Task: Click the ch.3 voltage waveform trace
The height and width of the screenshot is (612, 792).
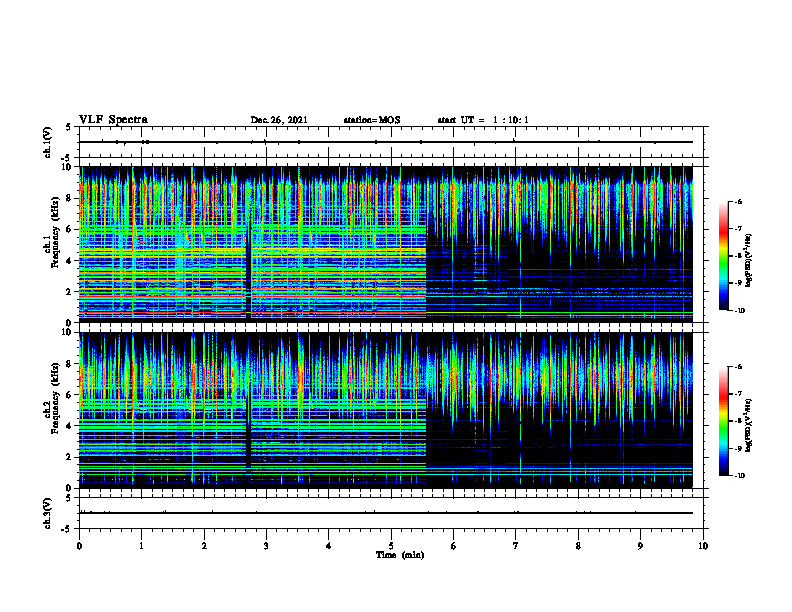Action: tap(386, 513)
